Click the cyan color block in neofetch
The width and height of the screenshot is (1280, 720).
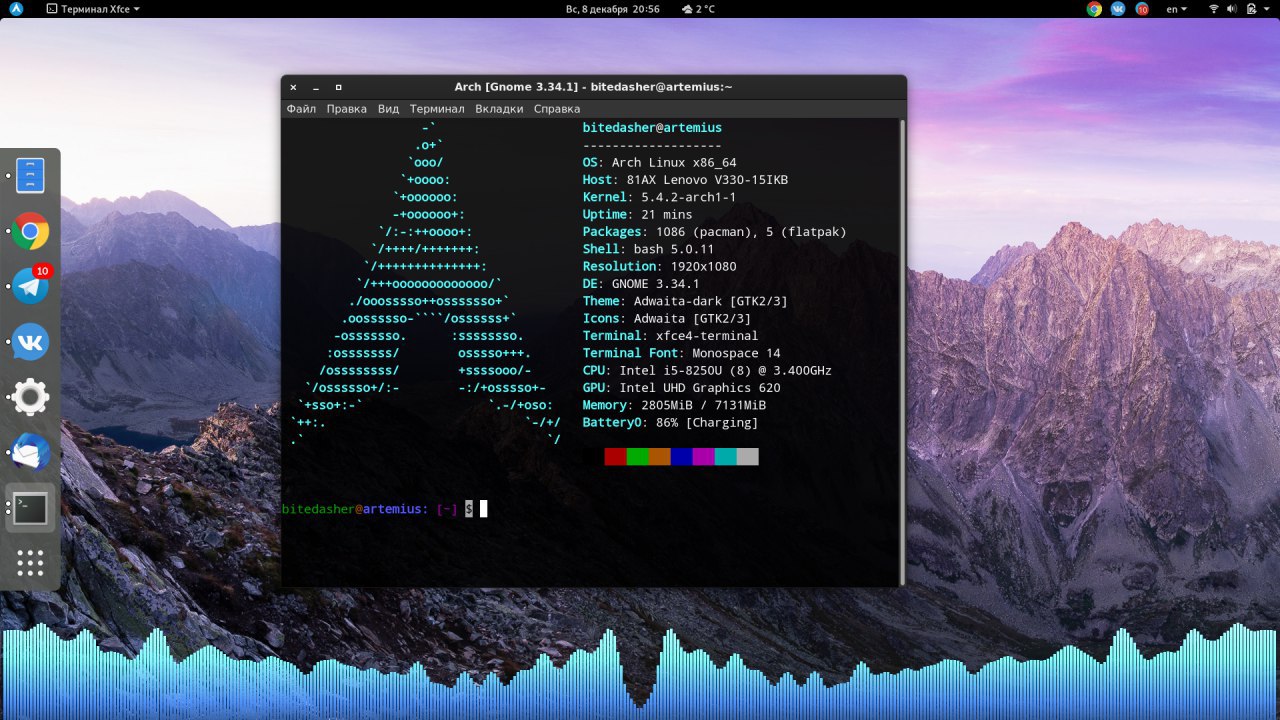(x=725, y=457)
